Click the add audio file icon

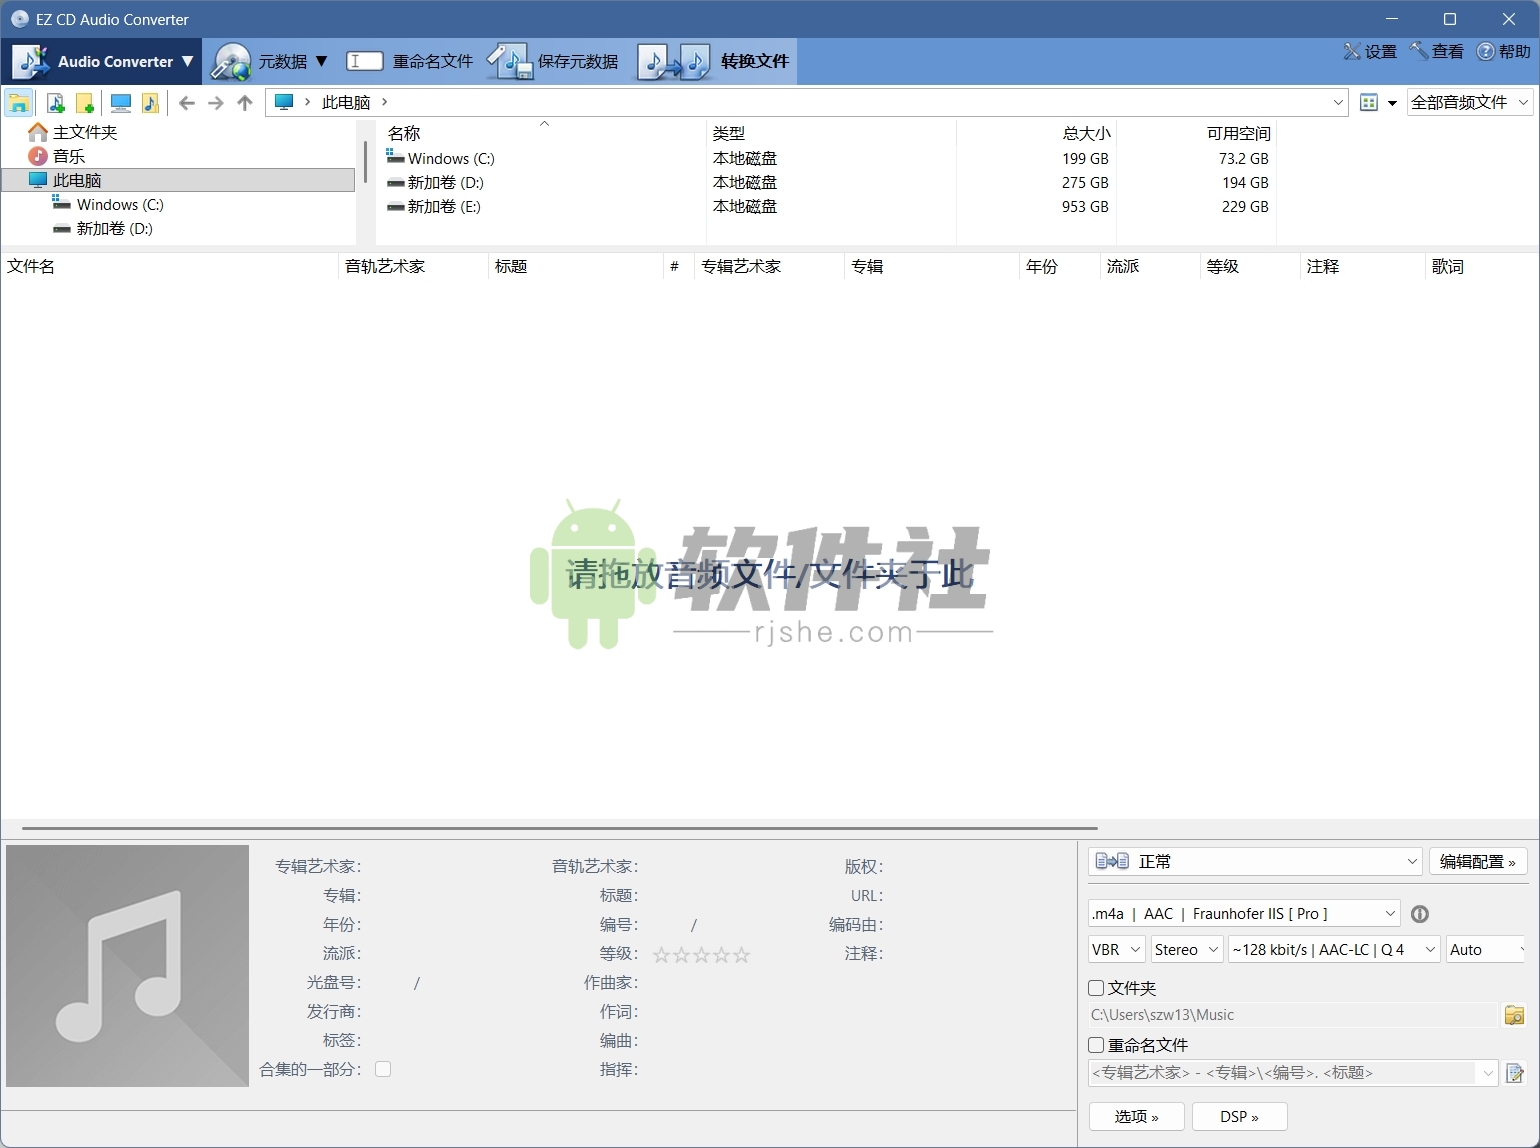click(55, 102)
